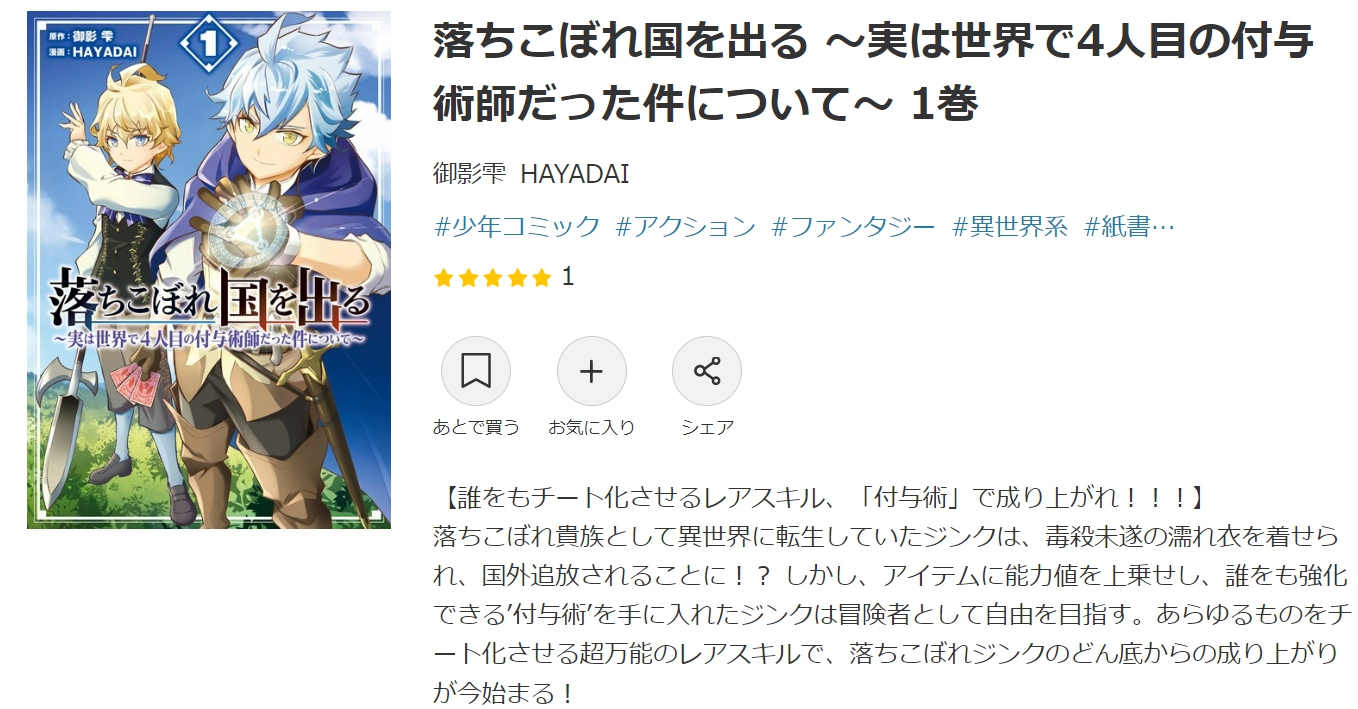The image size is (1358, 709).
Task: Click the bookmark icon to buy later
Action: click(476, 372)
